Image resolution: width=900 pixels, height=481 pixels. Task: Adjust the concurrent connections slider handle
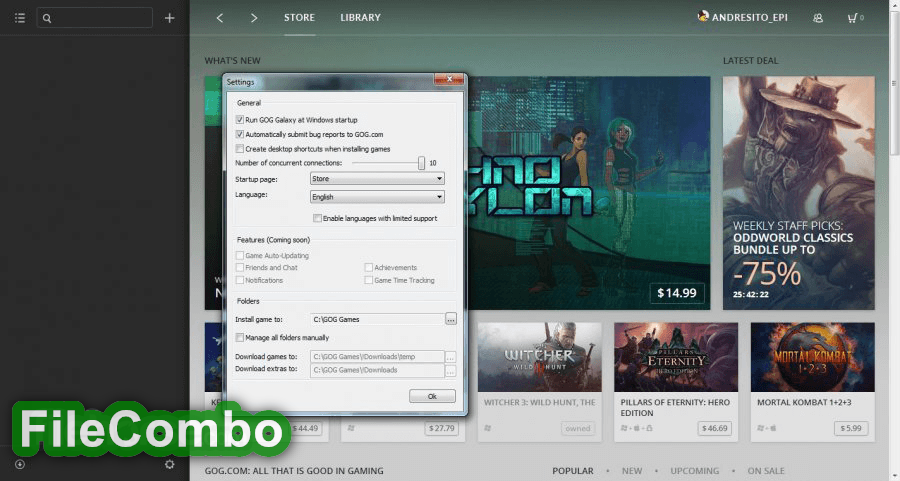pyautogui.click(x=421, y=163)
